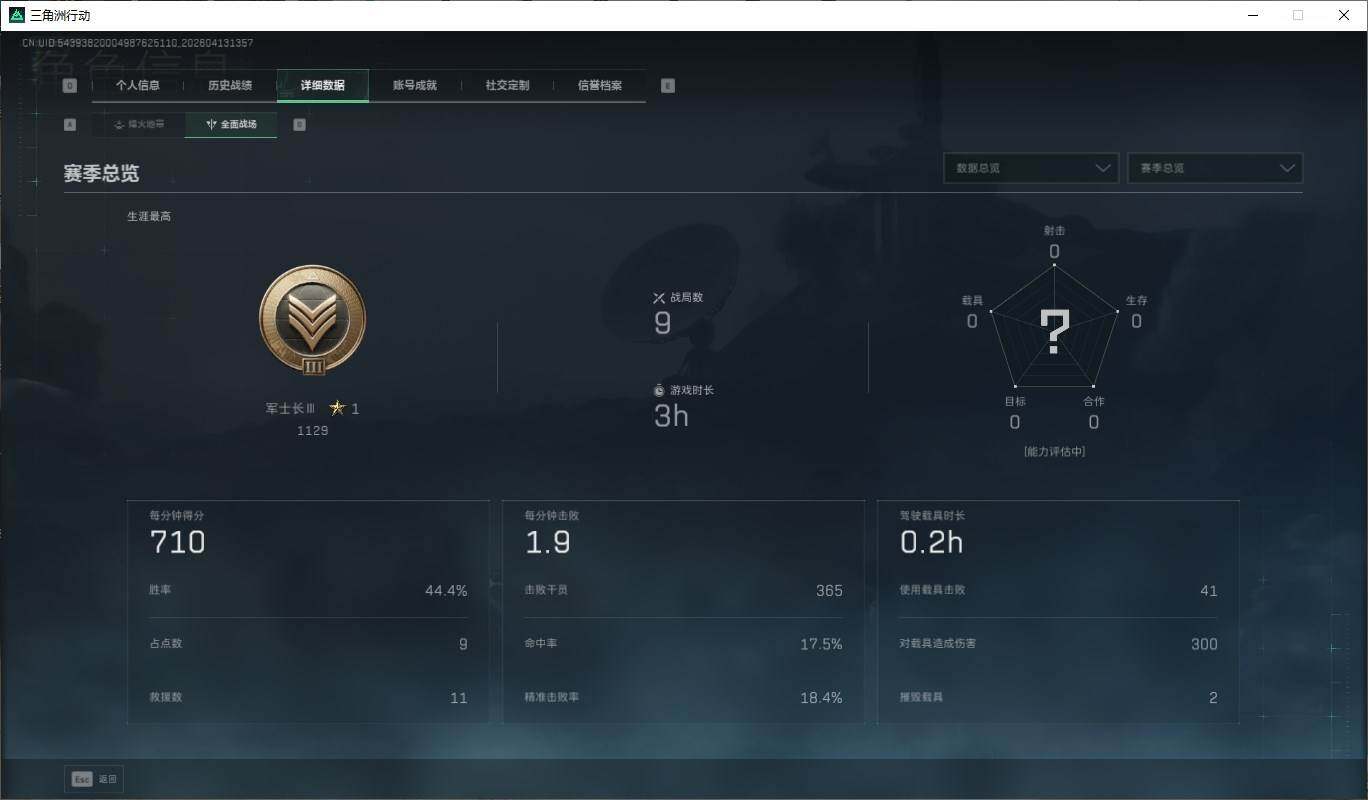
Task: Click the [能力评估中] status text
Action: tap(1055, 452)
